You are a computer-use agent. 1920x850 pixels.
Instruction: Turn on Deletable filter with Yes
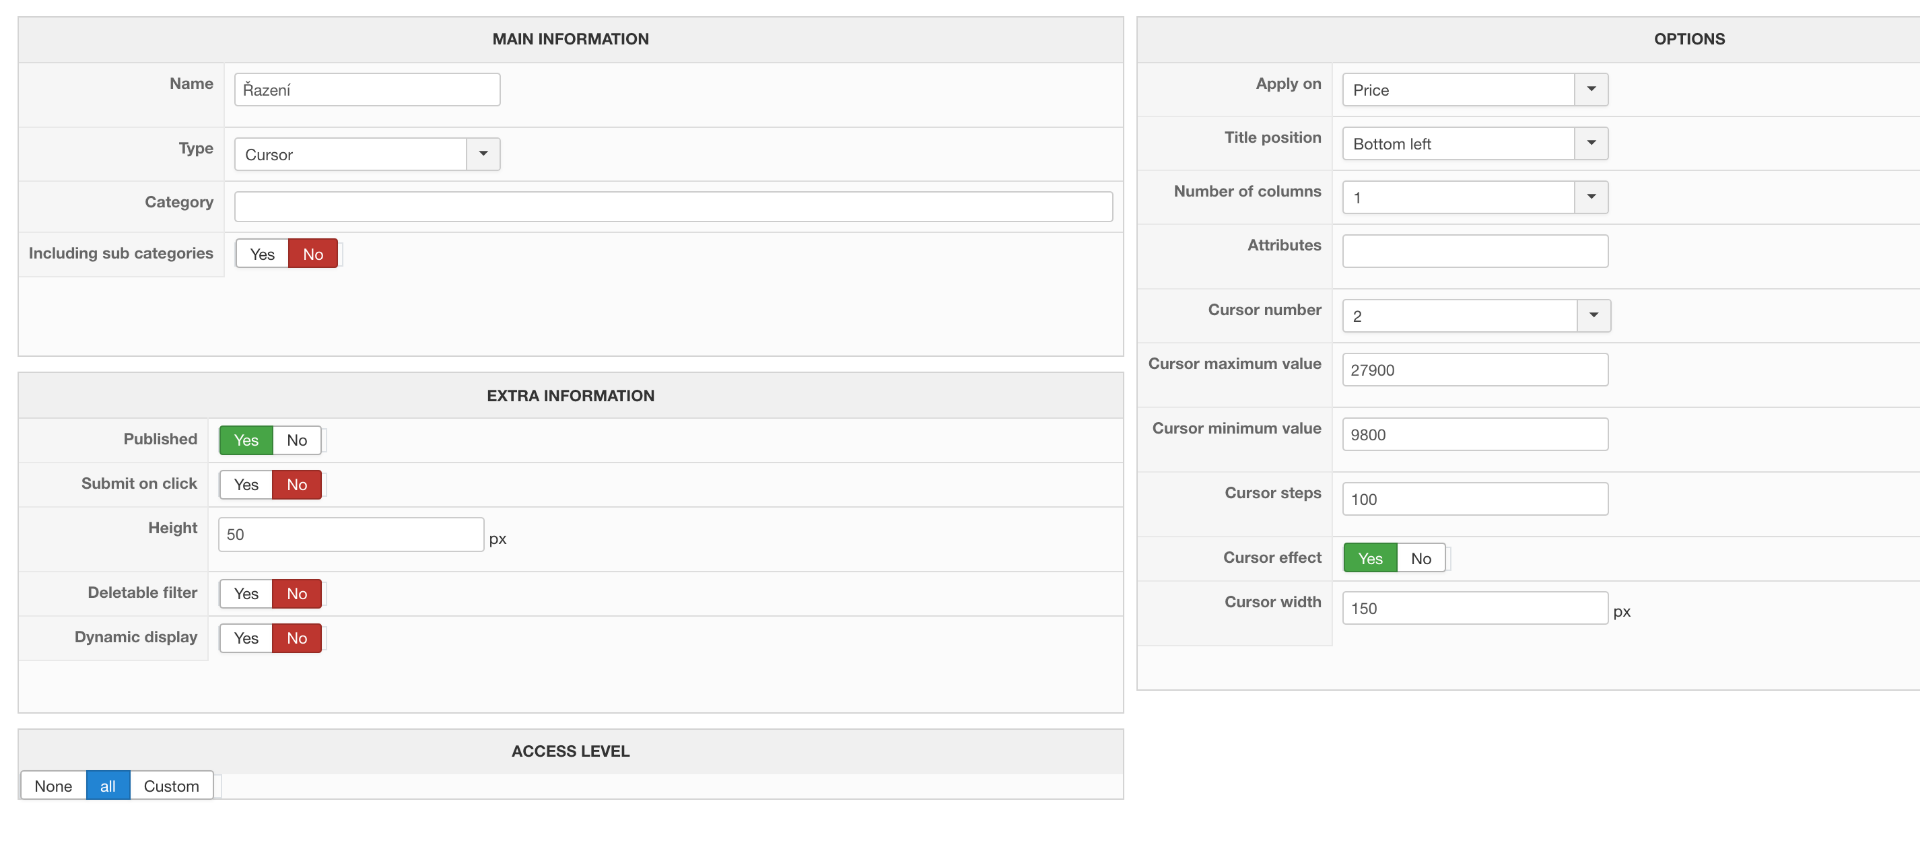pos(246,594)
